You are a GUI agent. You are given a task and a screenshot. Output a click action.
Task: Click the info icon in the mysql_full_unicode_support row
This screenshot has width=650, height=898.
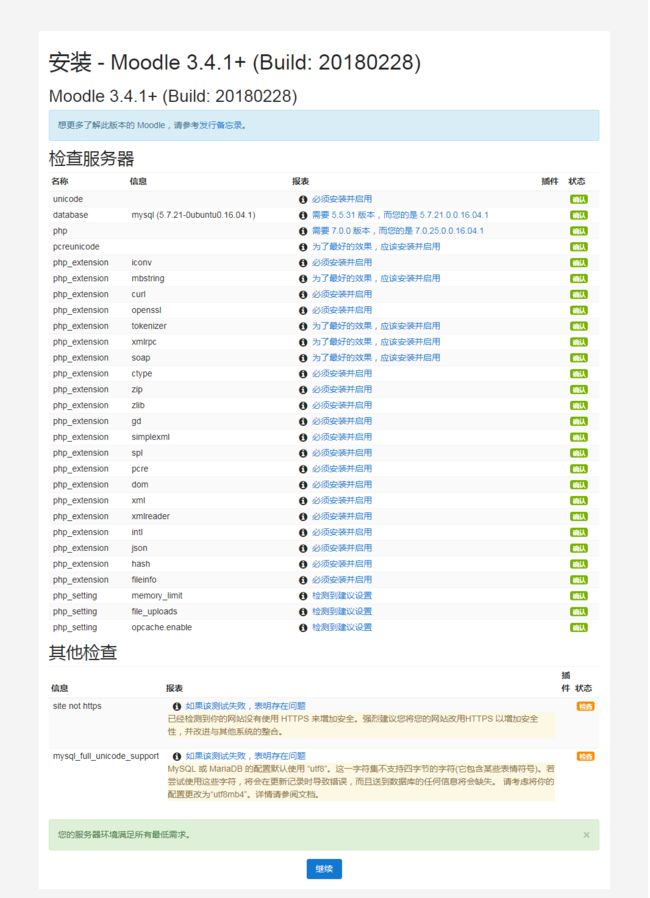click(x=177, y=756)
